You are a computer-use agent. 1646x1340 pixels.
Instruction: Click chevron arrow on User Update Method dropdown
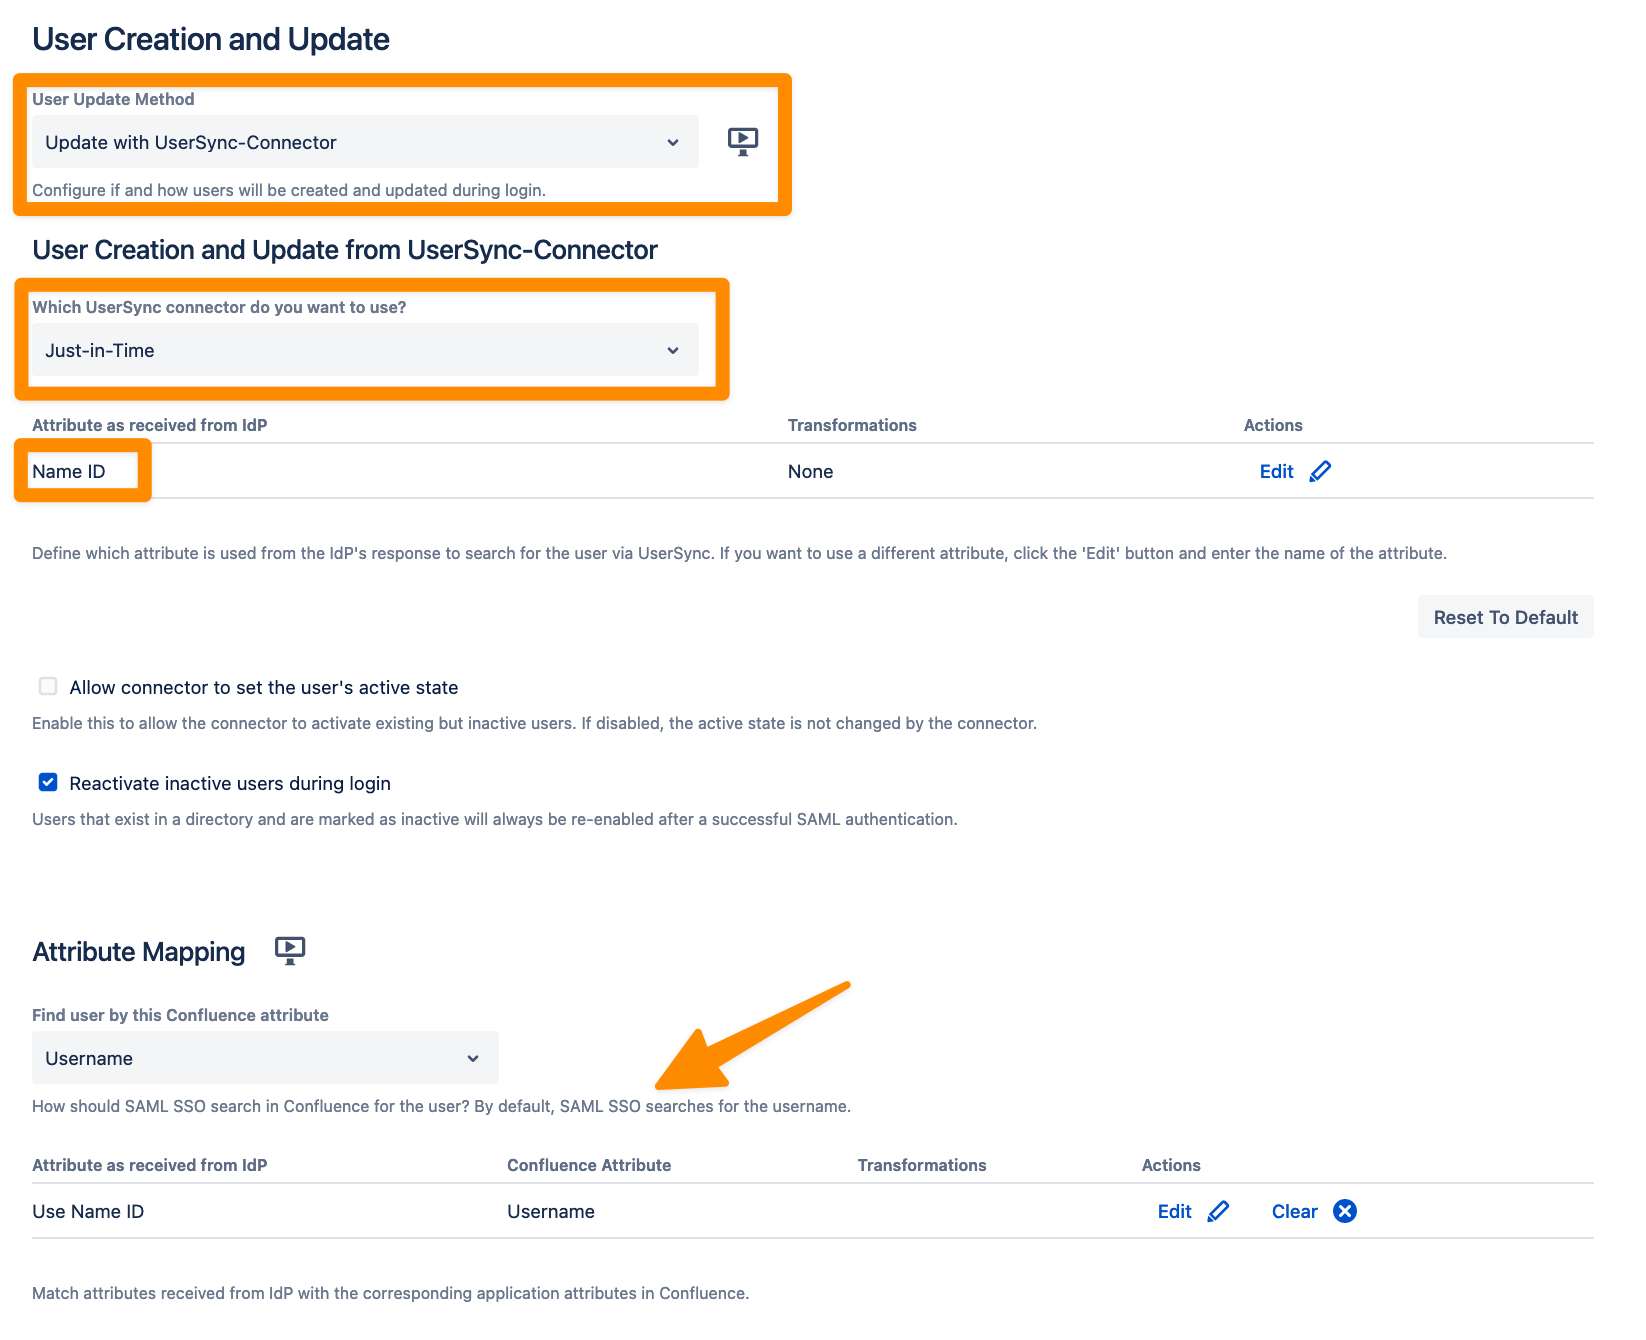673,142
